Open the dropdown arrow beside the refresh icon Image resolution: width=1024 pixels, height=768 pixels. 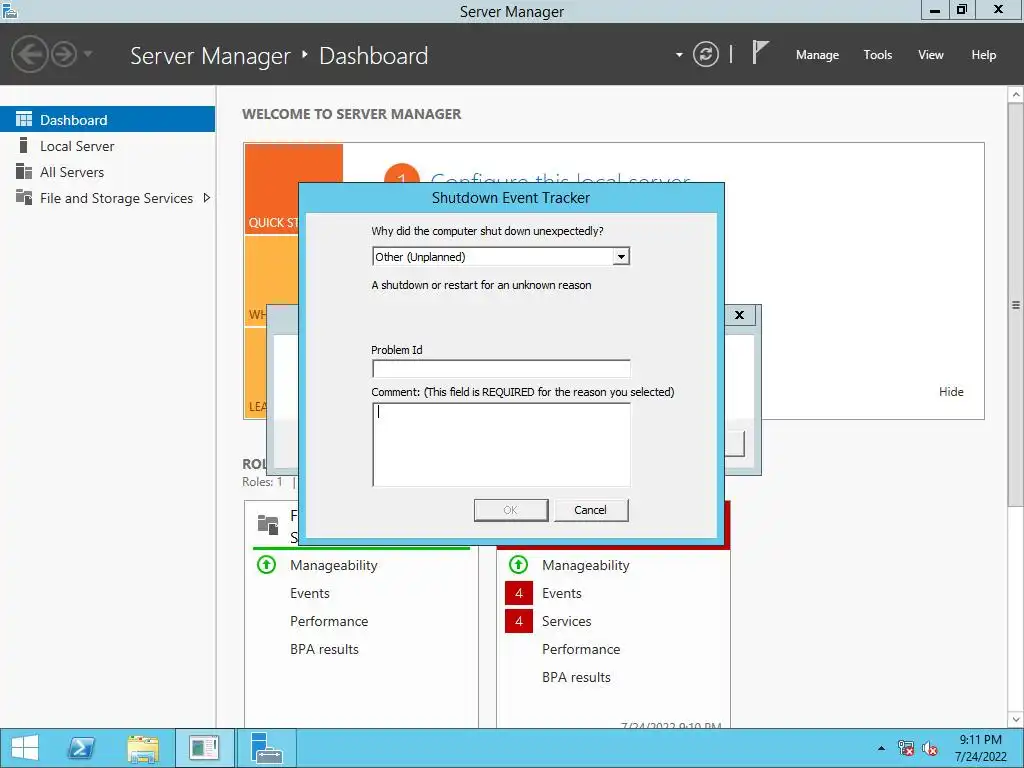tap(679, 55)
